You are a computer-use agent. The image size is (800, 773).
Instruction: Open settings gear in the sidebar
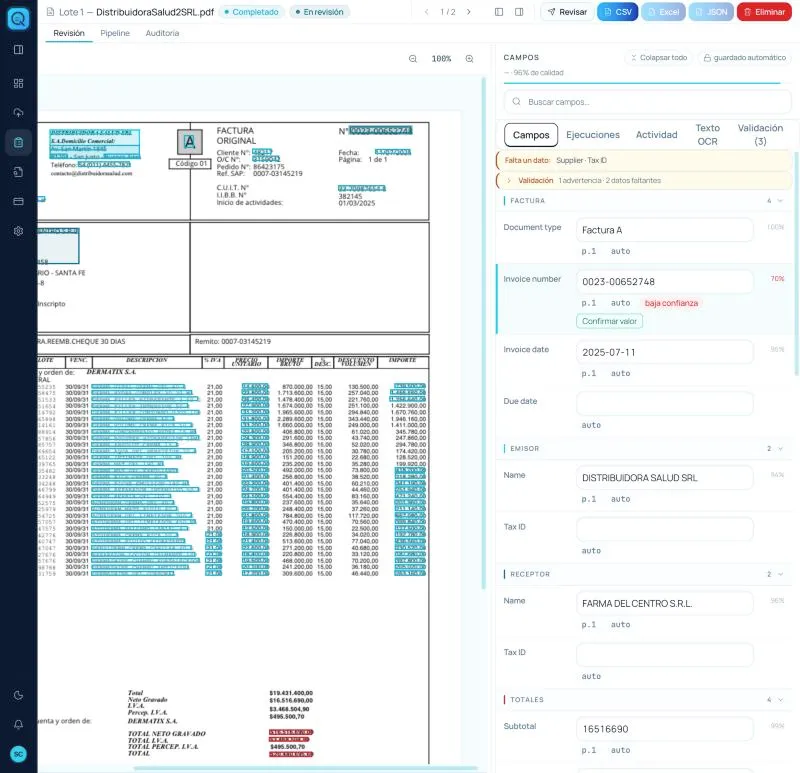click(18, 231)
